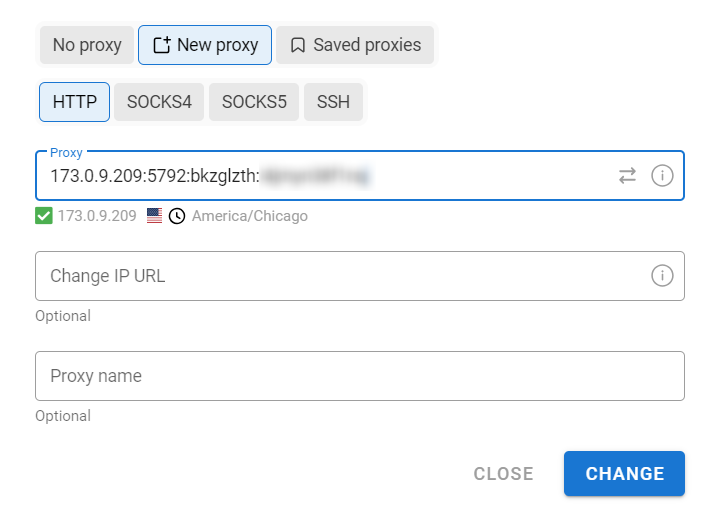
Task: Select the No proxy option
Action: (87, 45)
